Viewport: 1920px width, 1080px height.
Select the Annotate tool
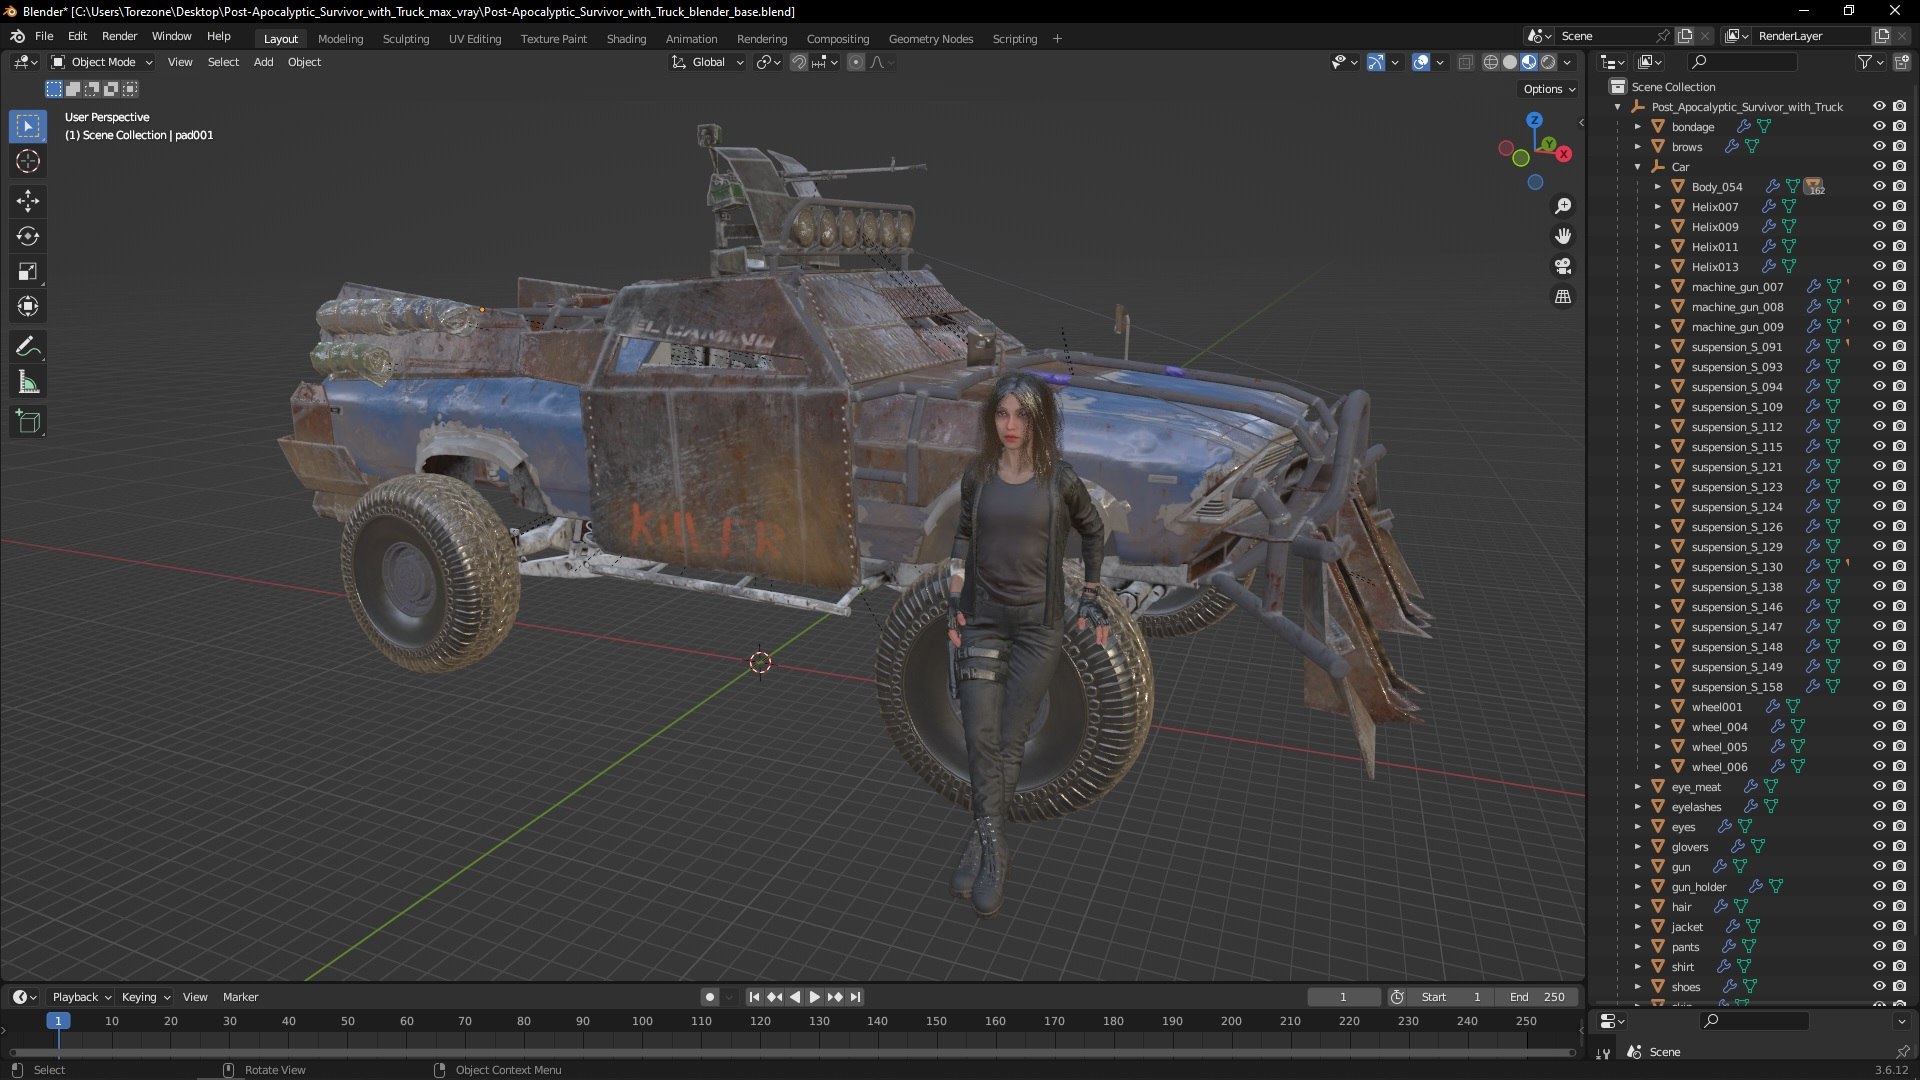[28, 347]
